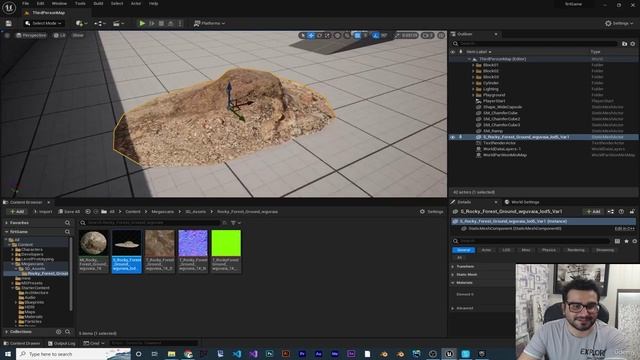The image size is (640, 360).
Task: Expand the Lighting folder in the Outliner
Action: 473,89
